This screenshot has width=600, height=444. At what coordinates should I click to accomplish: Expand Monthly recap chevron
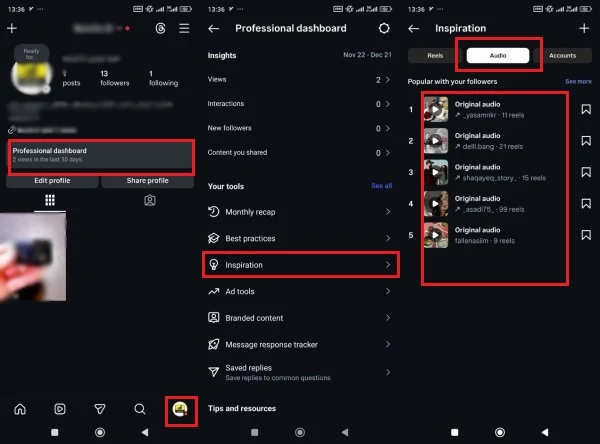pyautogui.click(x=388, y=212)
